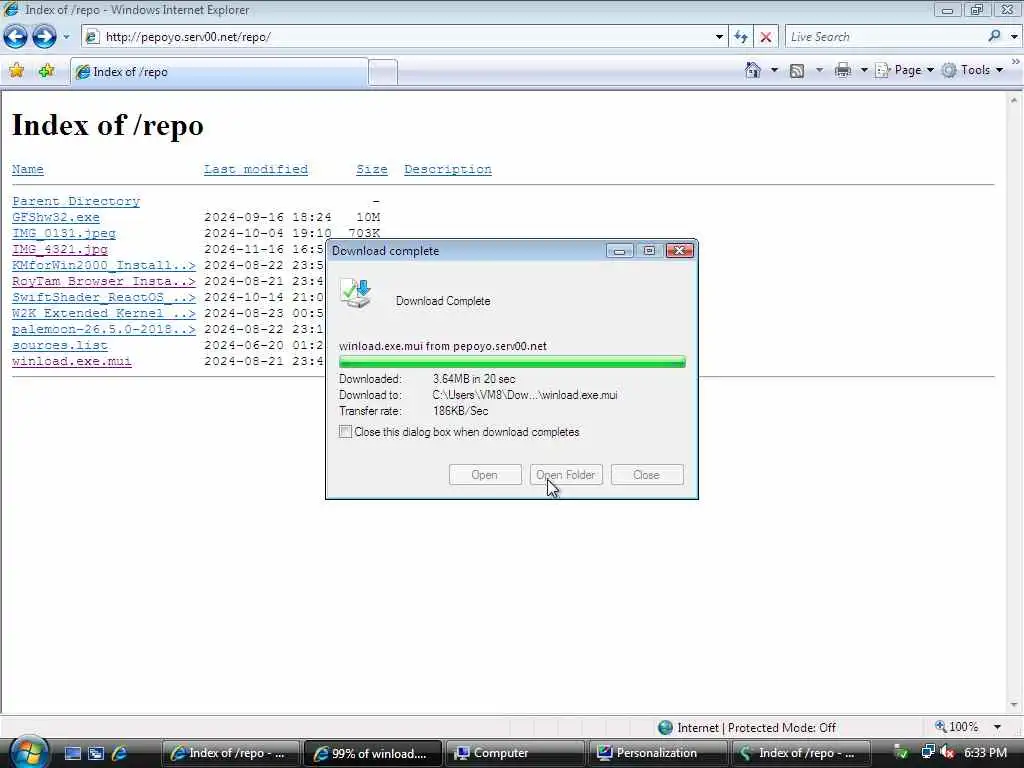1024x768 pixels.
Task: Expand the address bar history dropdown
Action: click(x=719, y=37)
